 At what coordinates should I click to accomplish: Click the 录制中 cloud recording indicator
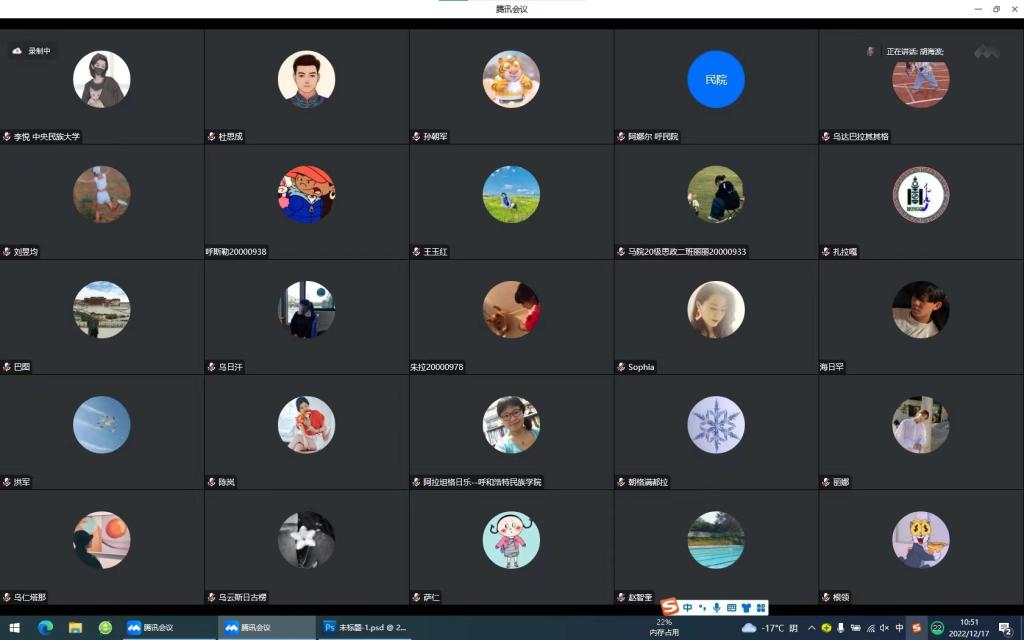tap(31, 51)
